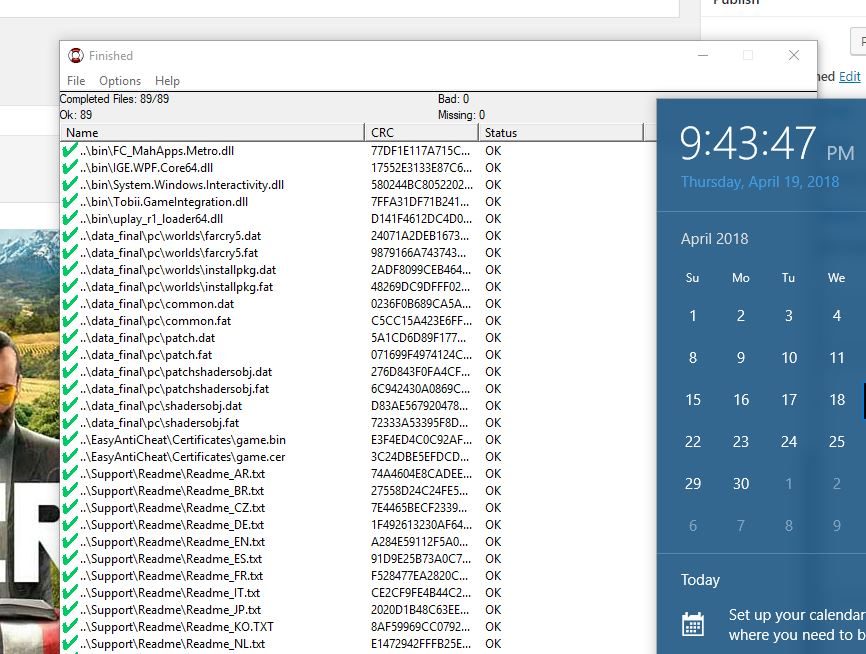866x654 pixels.
Task: Click green checkmark beside pc\shadersobj.dat
Action: (70, 405)
